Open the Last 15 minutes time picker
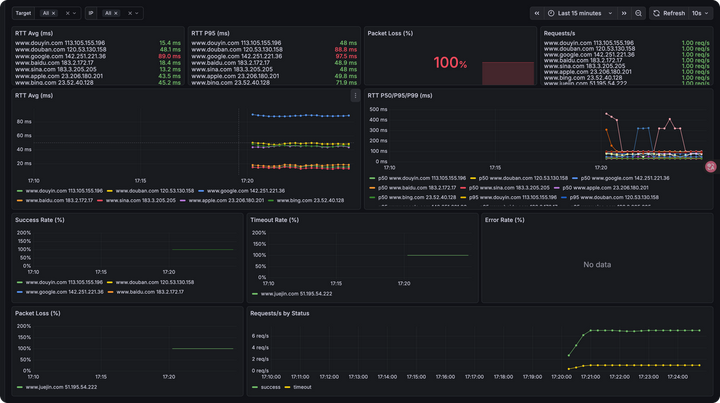The image size is (720, 403). [x=580, y=13]
